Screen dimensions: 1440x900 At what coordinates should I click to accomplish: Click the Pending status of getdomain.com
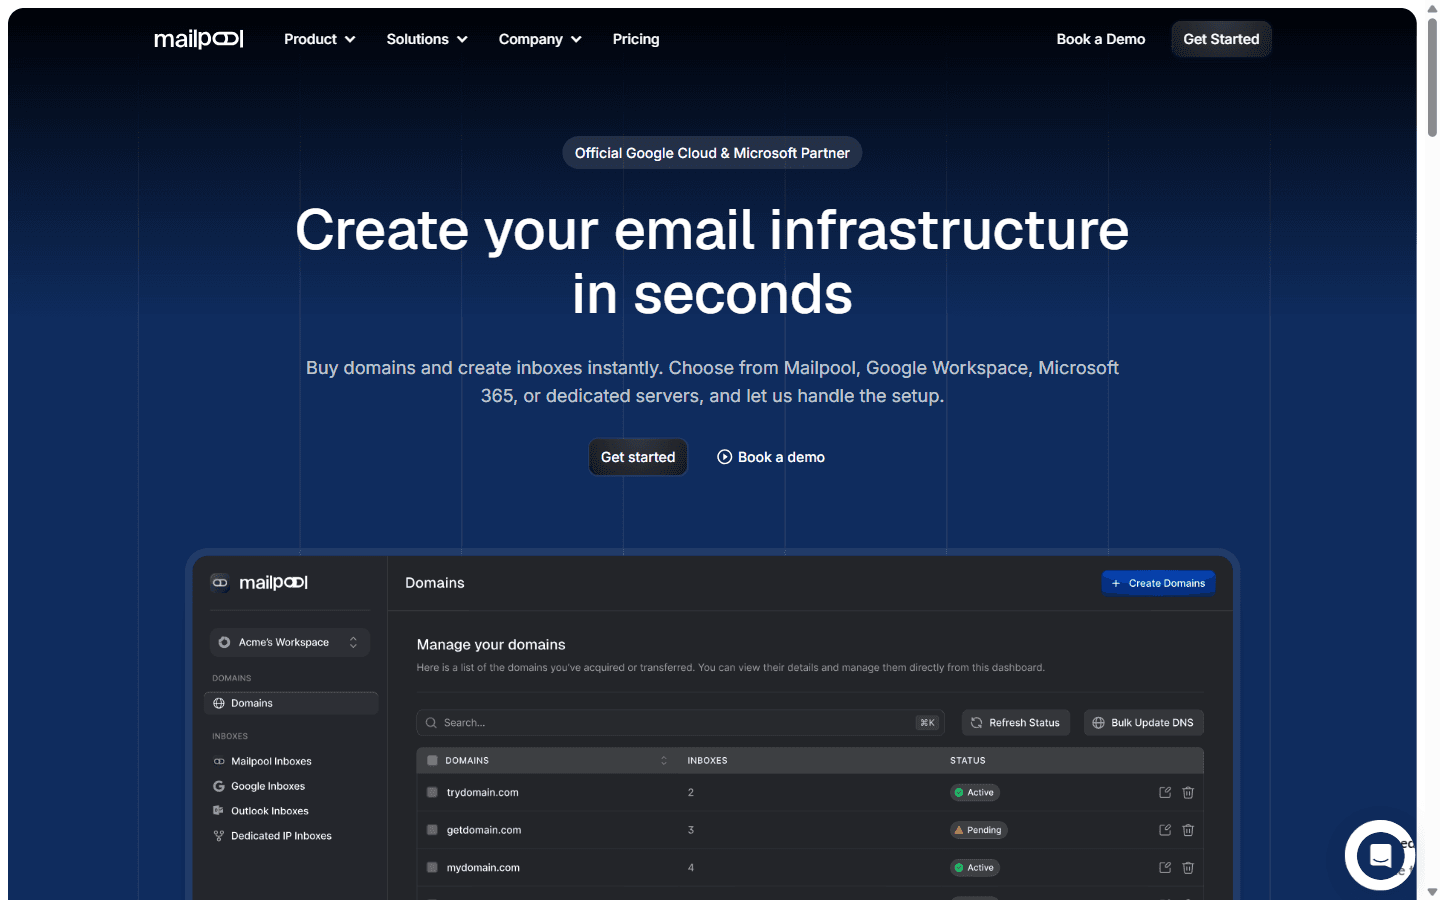click(x=979, y=830)
